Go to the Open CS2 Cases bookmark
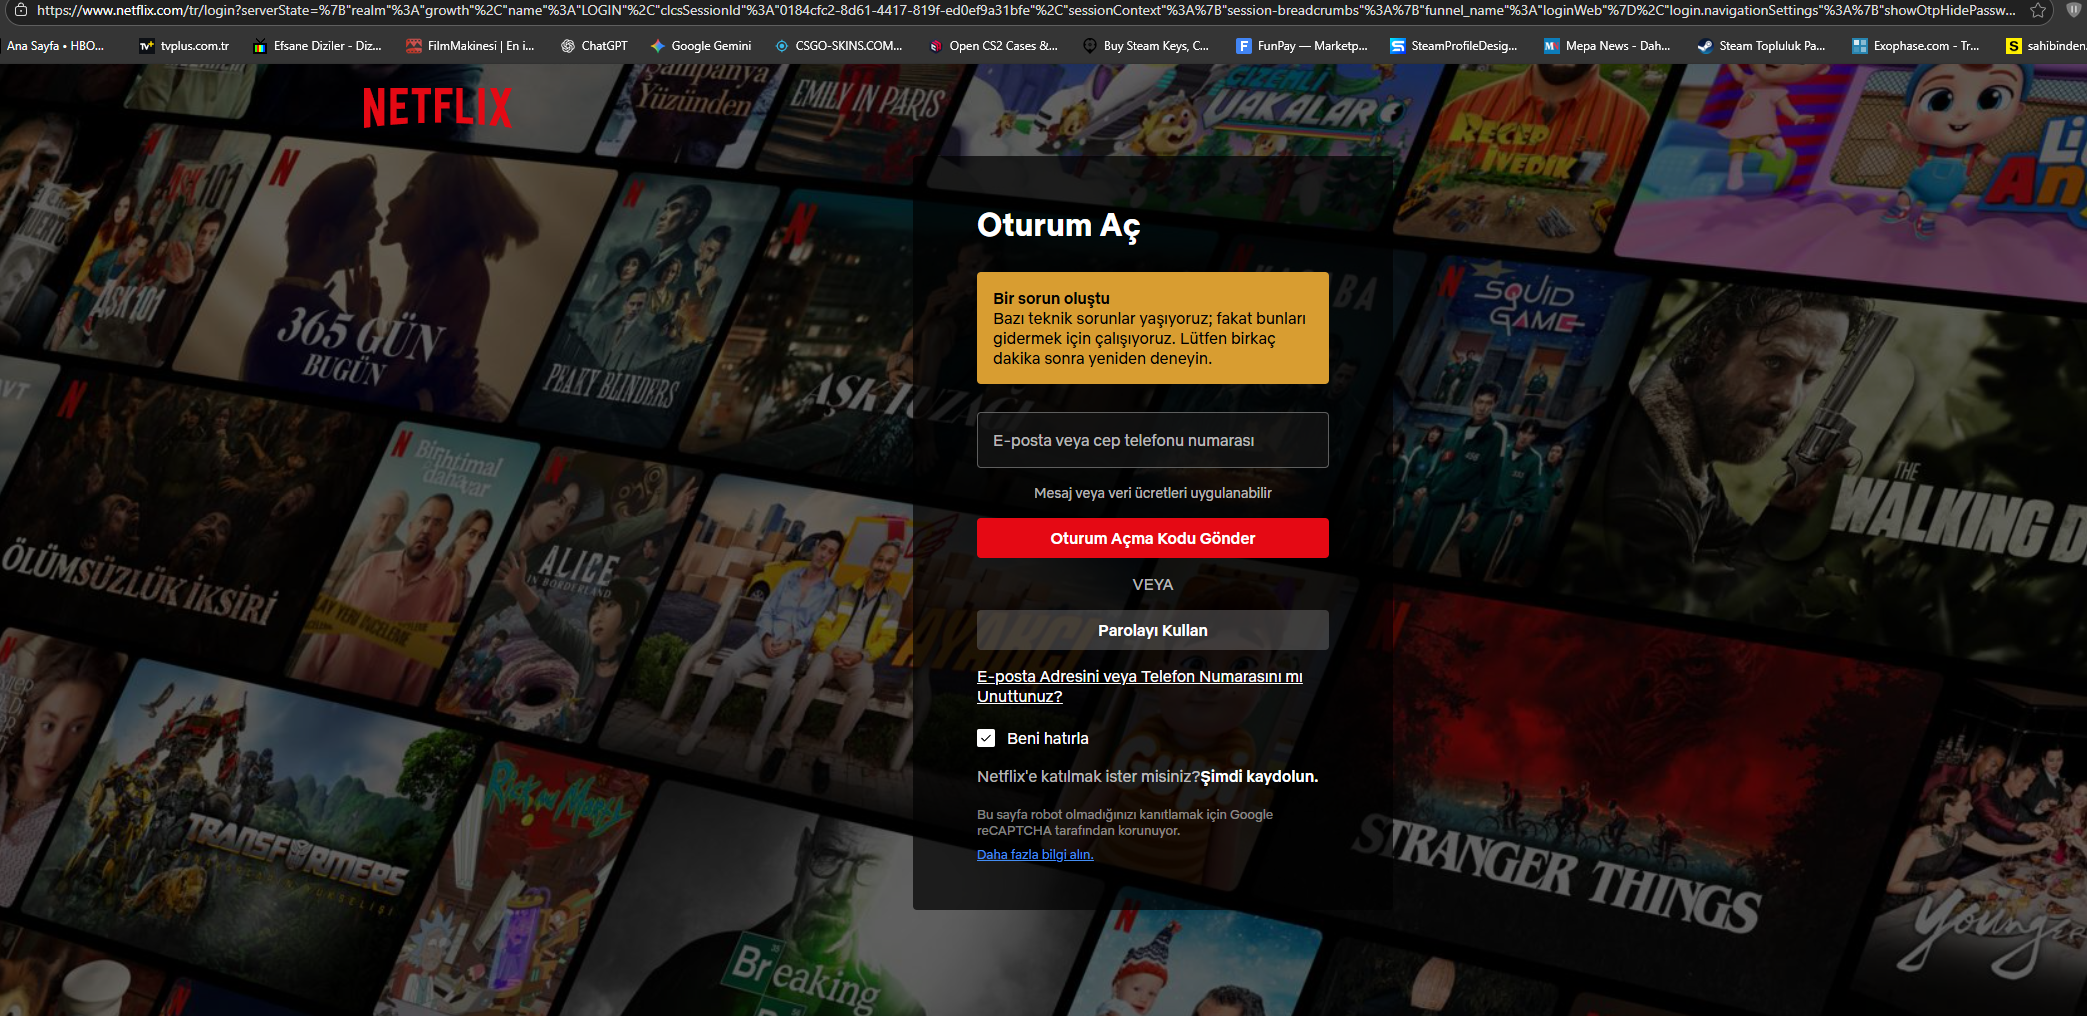This screenshot has width=2087, height=1016. 993,46
